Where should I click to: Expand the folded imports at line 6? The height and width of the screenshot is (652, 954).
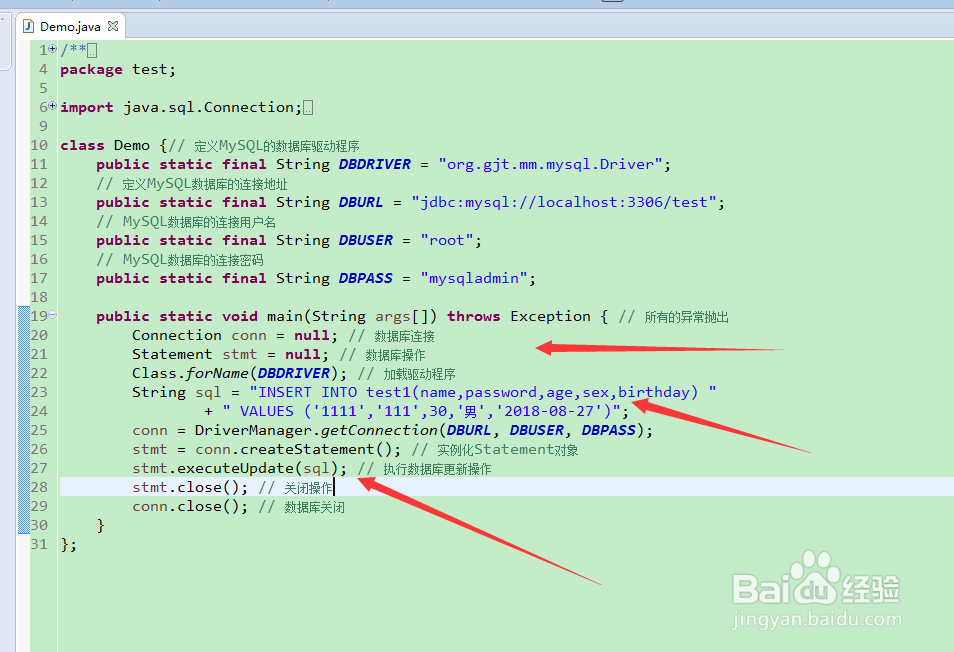pos(52,106)
